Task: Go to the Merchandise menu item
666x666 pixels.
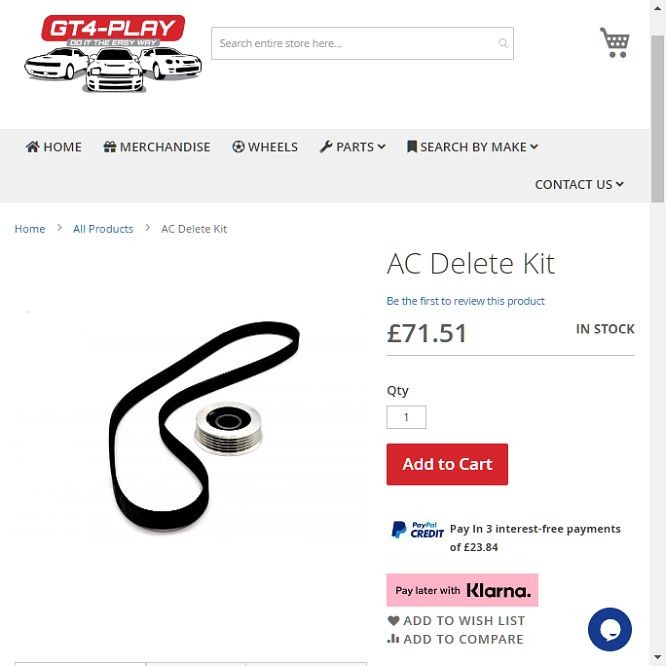Action: coord(157,147)
